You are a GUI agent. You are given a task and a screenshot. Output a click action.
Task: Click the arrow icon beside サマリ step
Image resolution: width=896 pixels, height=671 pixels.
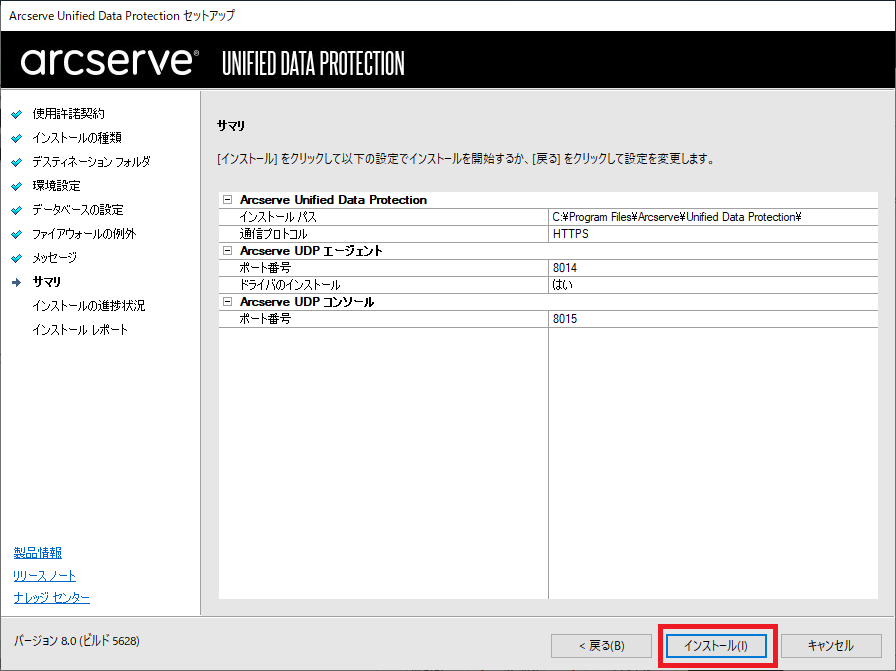click(17, 282)
